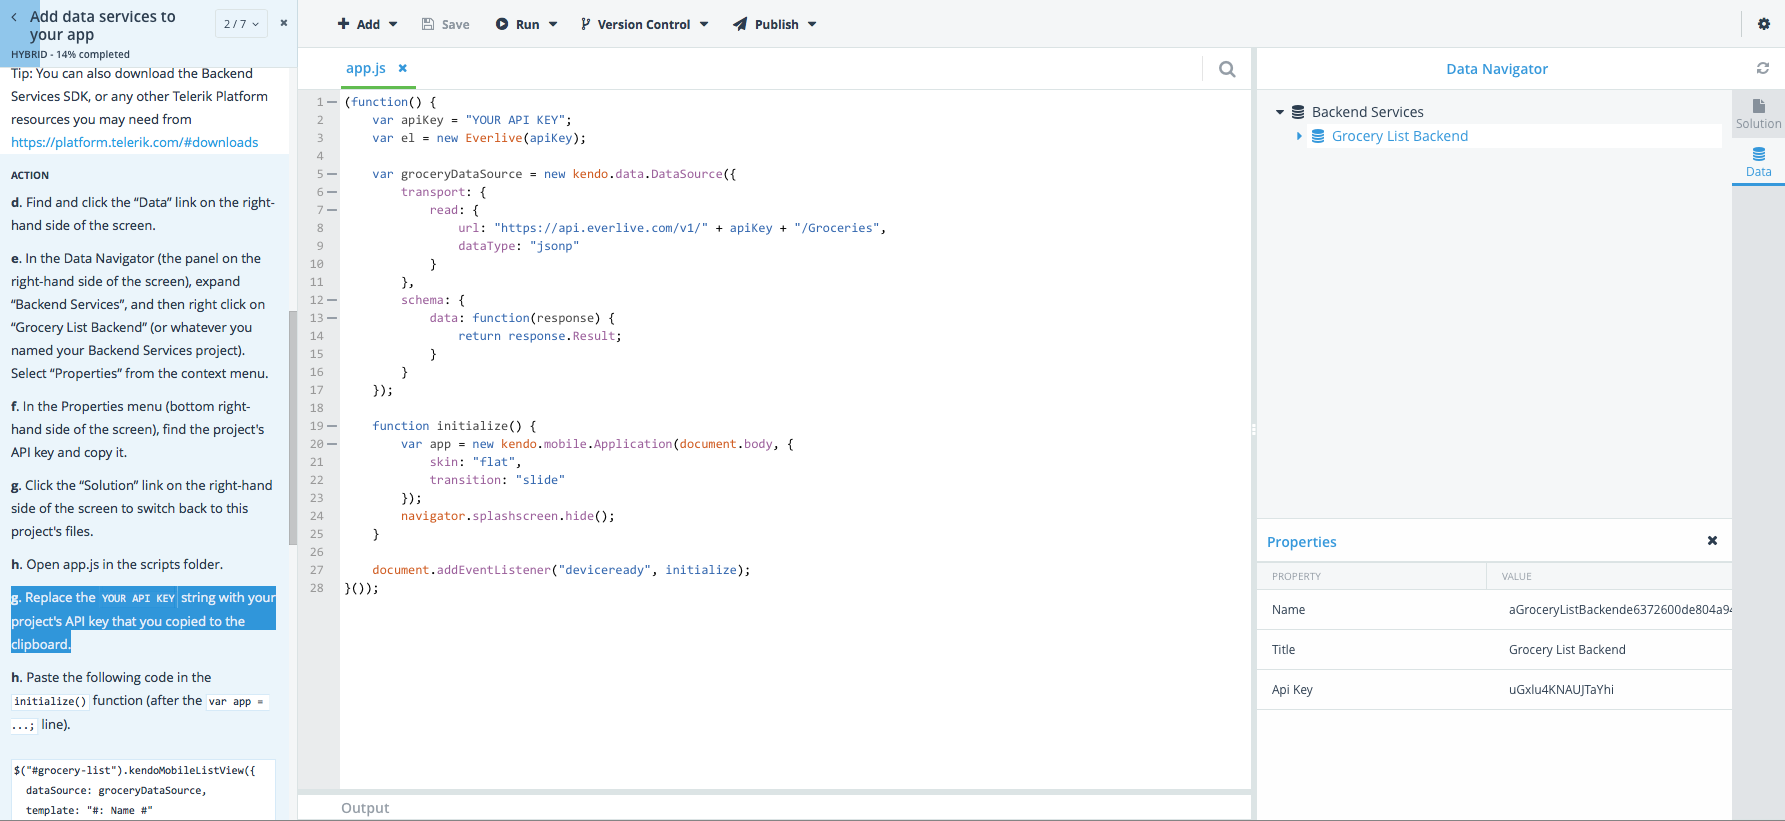Screen dimensions: 1785x821
Task: Click the Save button
Action: point(445,24)
